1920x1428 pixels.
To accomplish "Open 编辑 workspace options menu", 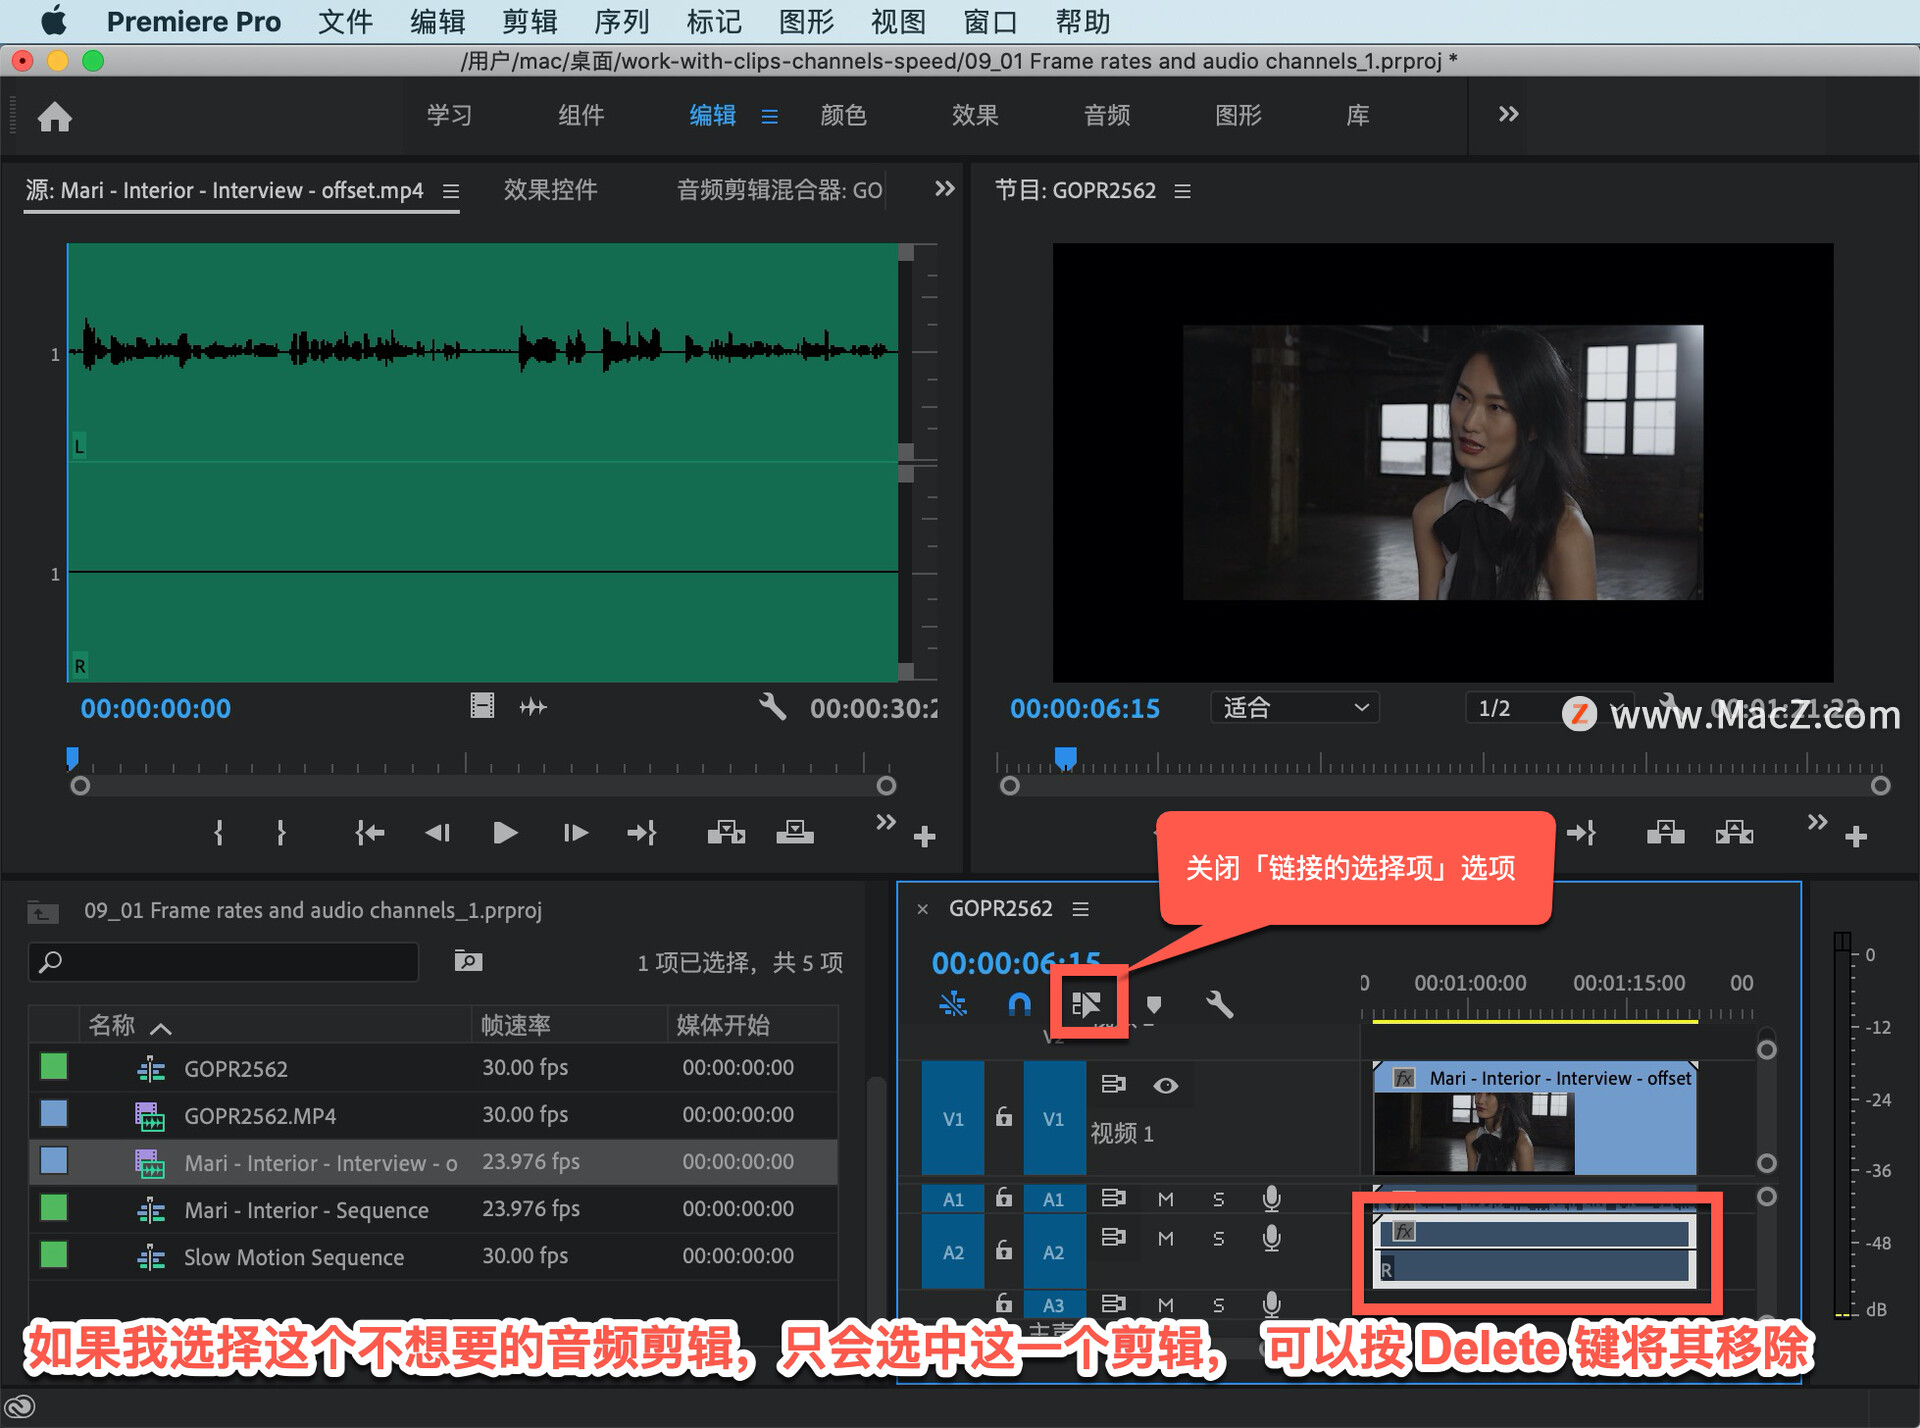I will pos(769,116).
